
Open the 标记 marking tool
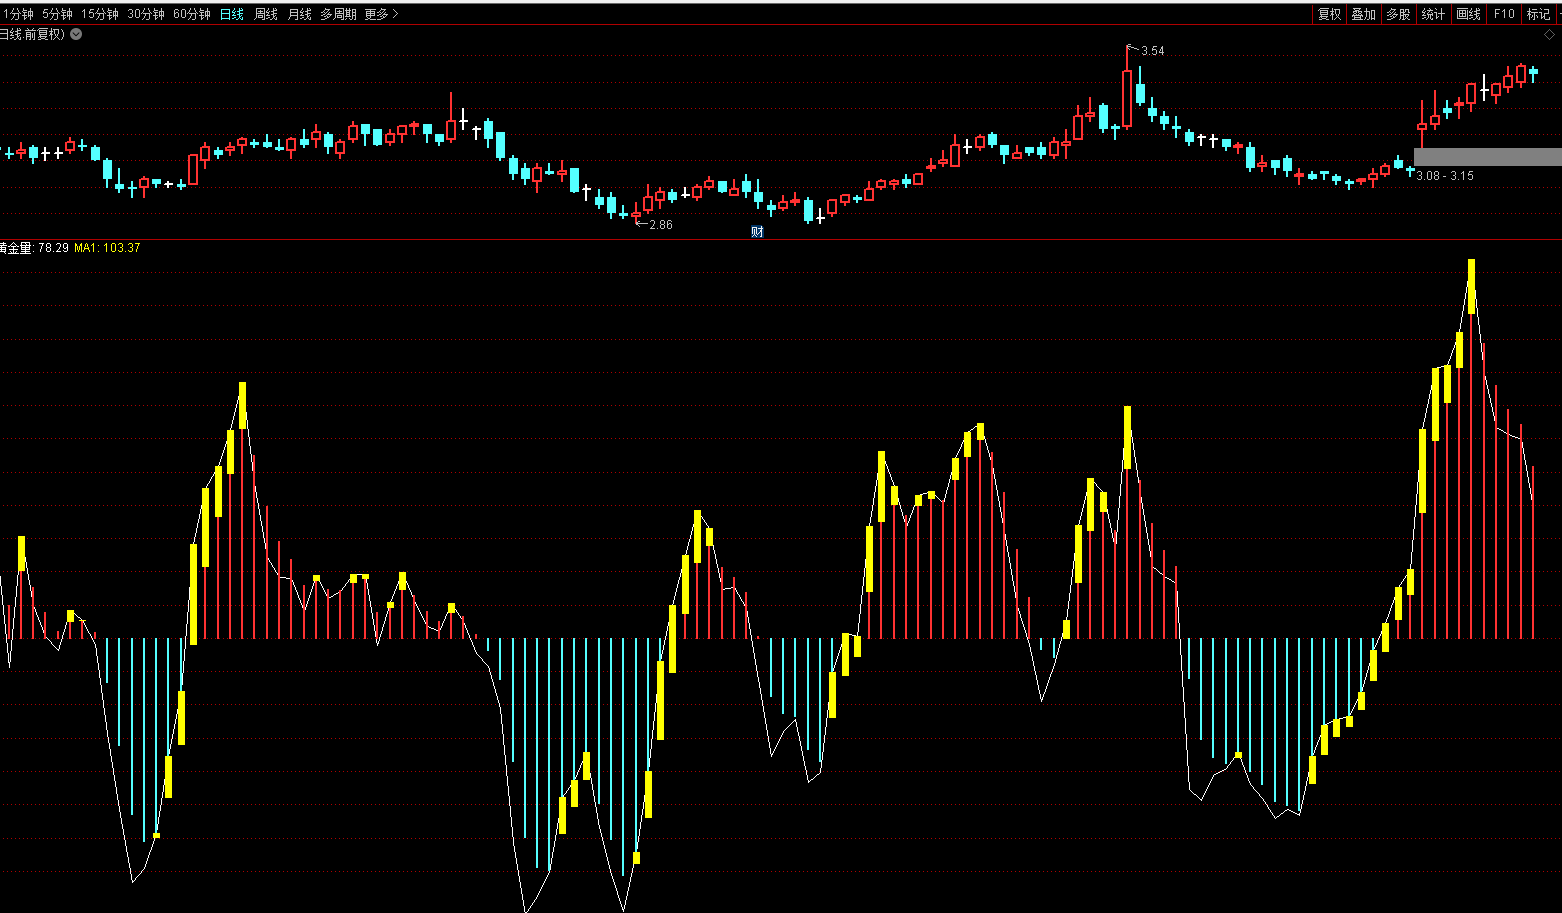(x=1538, y=14)
